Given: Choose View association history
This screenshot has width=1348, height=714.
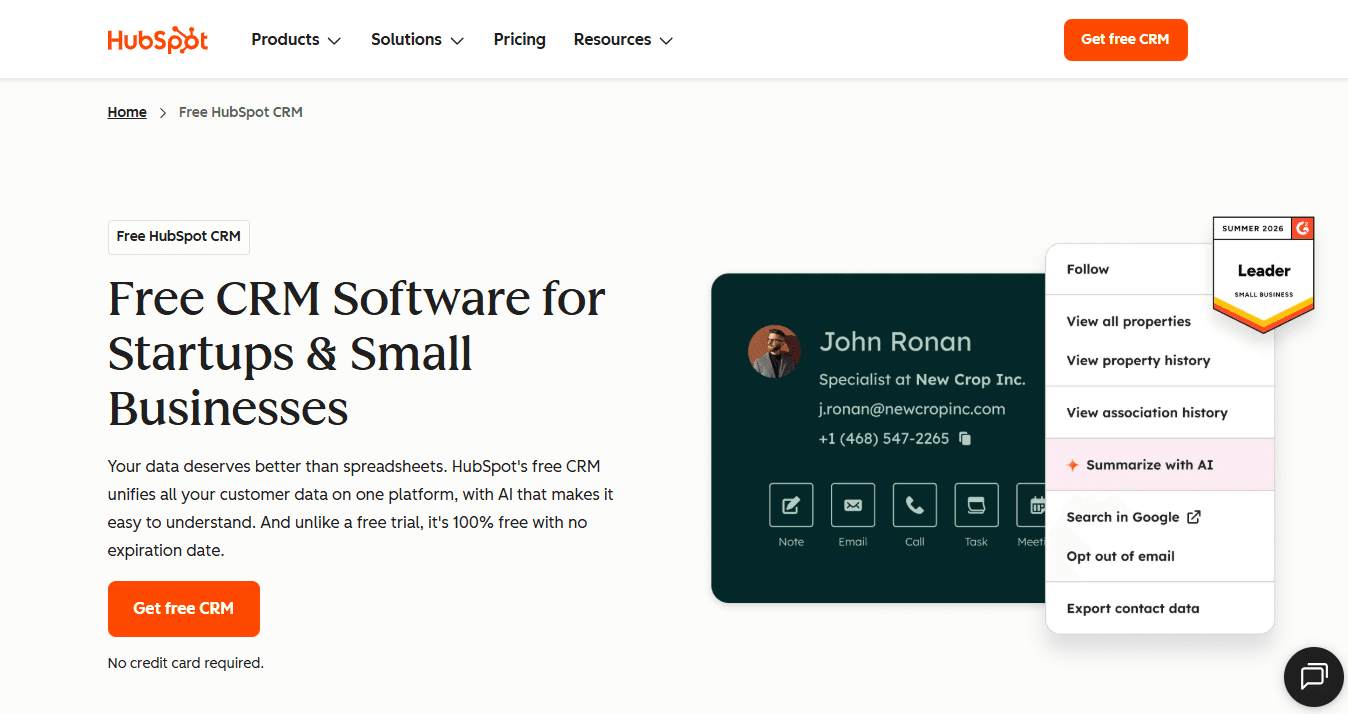Looking at the screenshot, I should (x=1147, y=412).
